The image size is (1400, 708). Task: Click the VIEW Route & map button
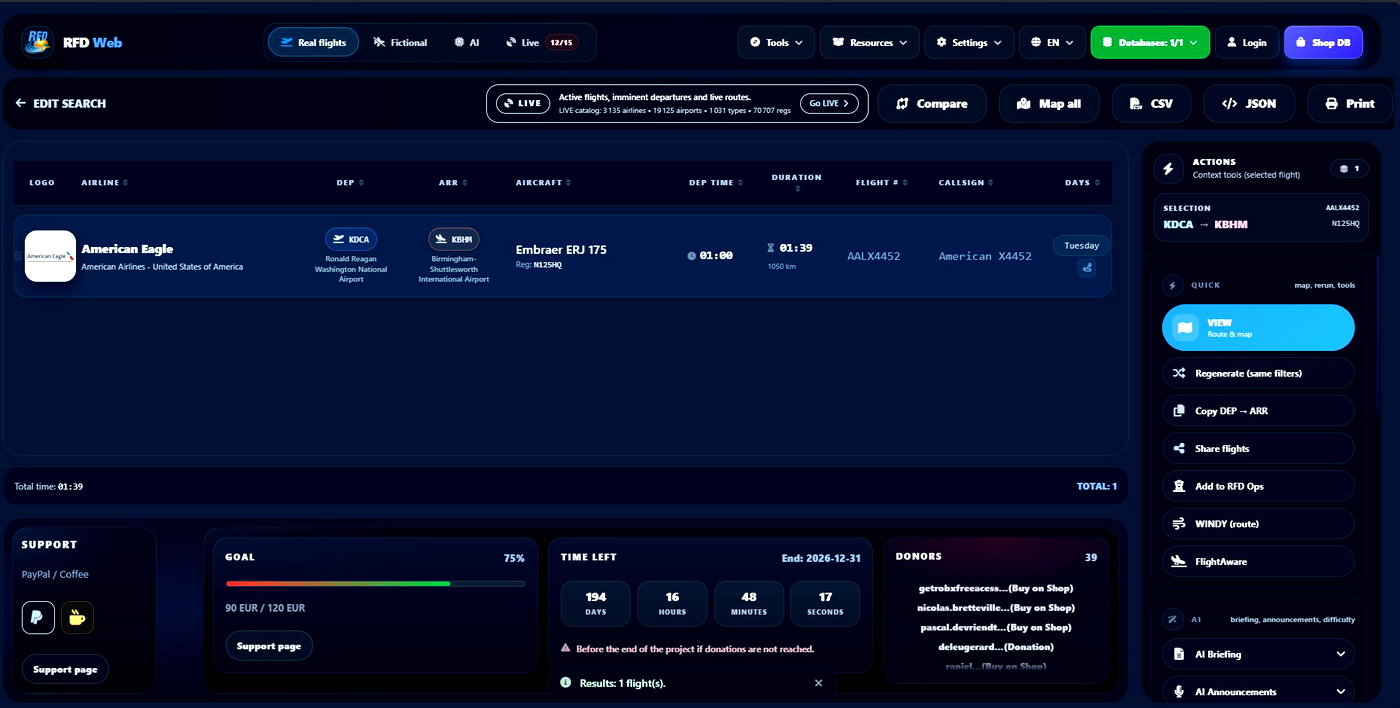tap(1258, 328)
